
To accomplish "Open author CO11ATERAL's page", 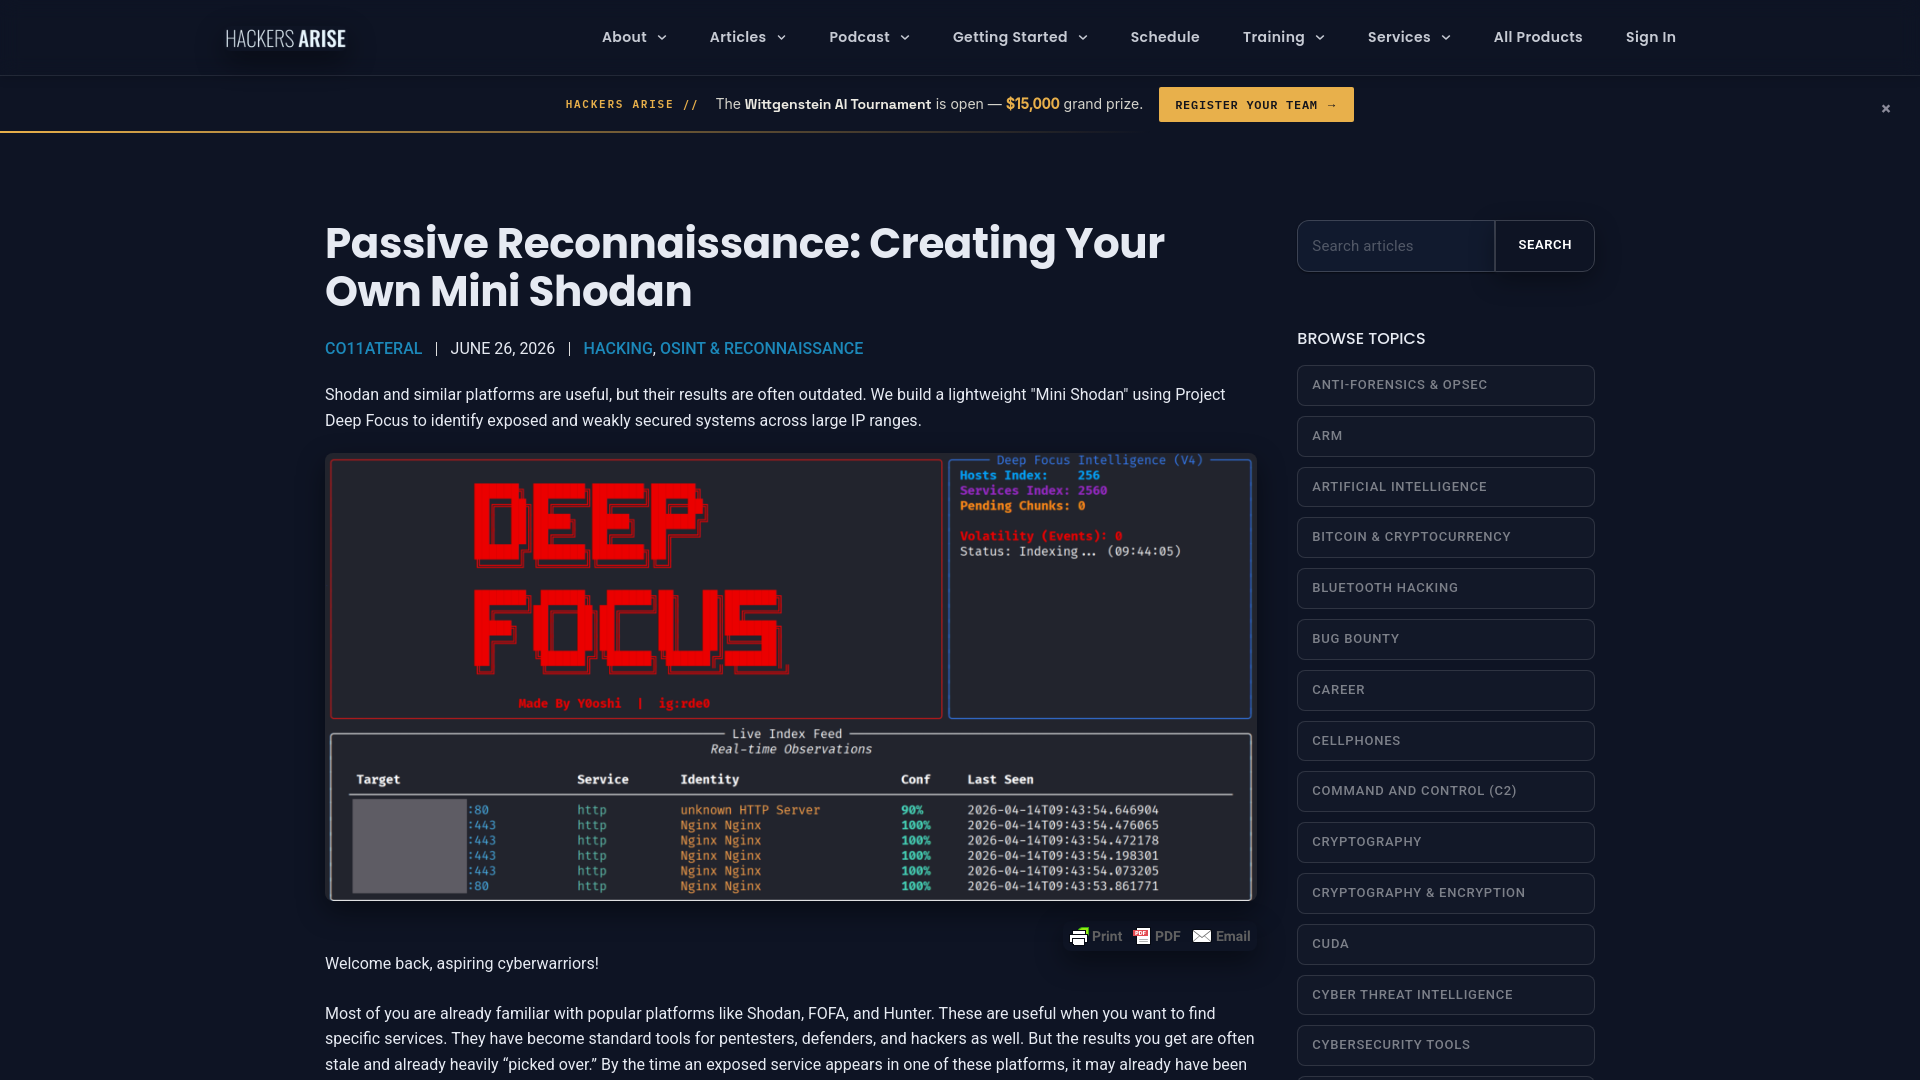I will [x=373, y=349].
